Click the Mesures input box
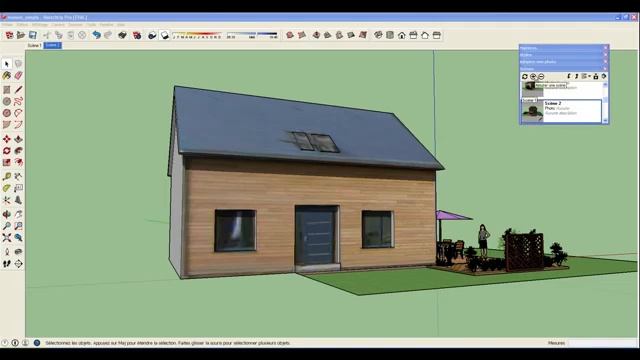 point(602,343)
